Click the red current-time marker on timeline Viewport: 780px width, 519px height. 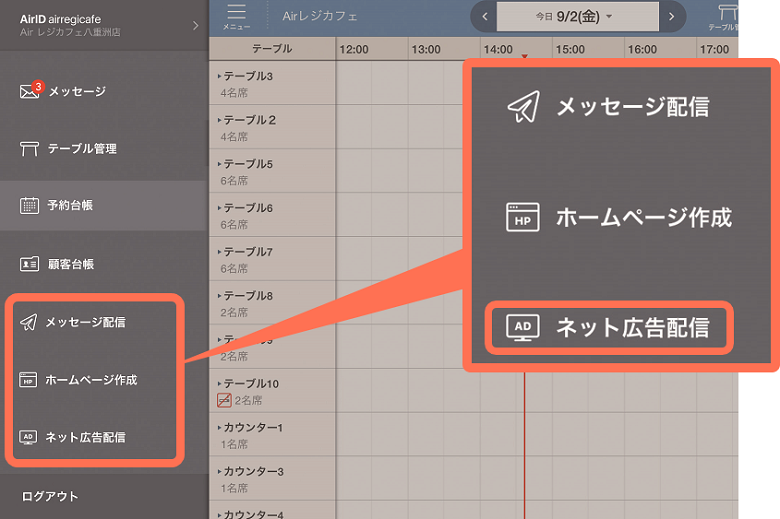point(524,56)
